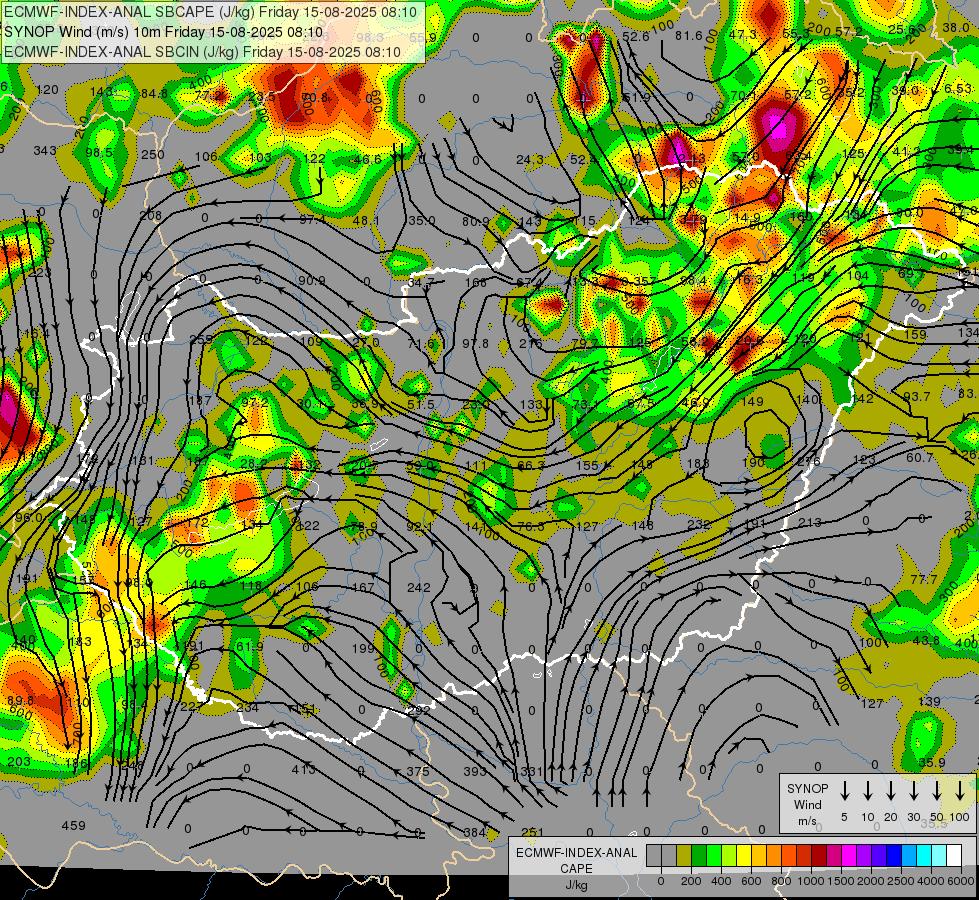Click the map value '343'
This screenshot has width=979, height=900.
[x=45, y=151]
